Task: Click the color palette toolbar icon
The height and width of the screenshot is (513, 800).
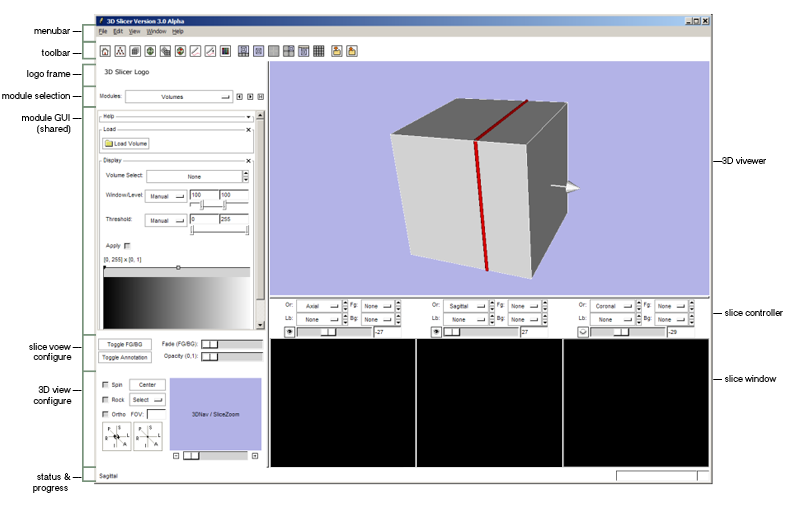Action: (x=225, y=50)
